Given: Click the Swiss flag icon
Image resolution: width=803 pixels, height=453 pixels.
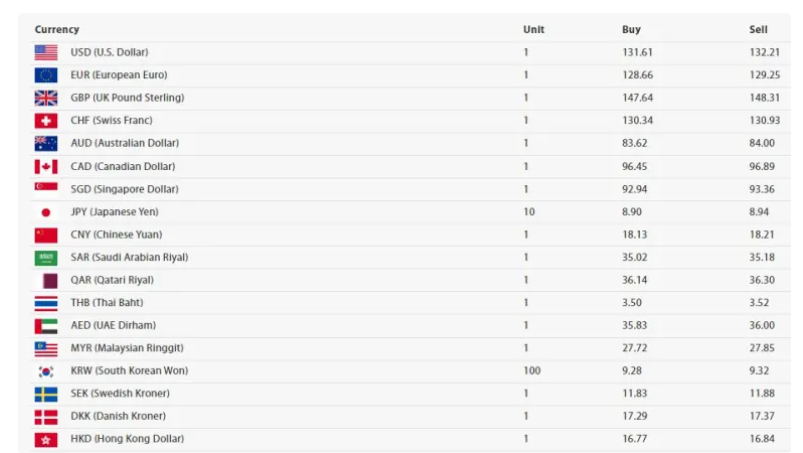Looking at the screenshot, I should [x=46, y=121].
